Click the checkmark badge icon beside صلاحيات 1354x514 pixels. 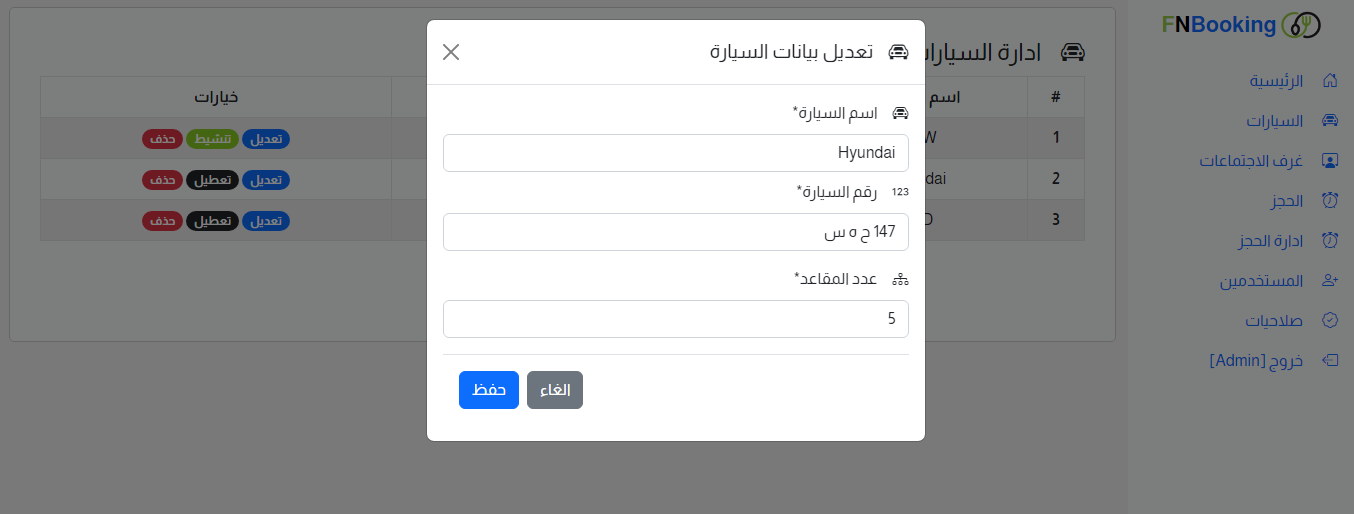[1330, 321]
